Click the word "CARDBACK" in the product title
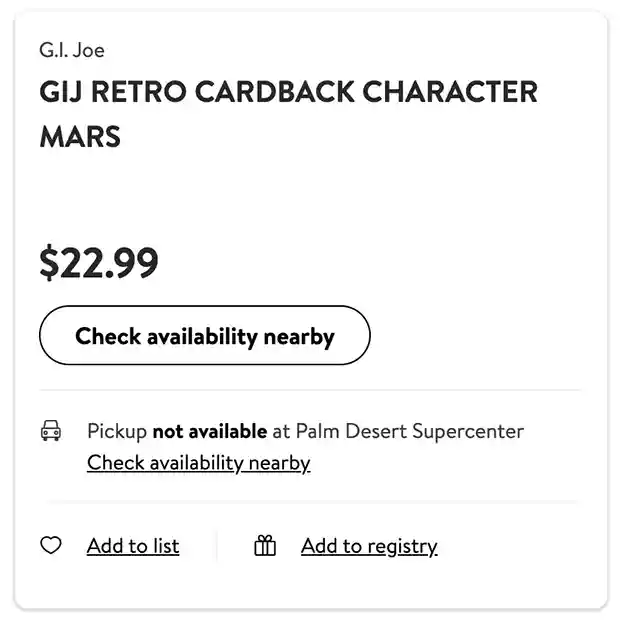 (274, 92)
